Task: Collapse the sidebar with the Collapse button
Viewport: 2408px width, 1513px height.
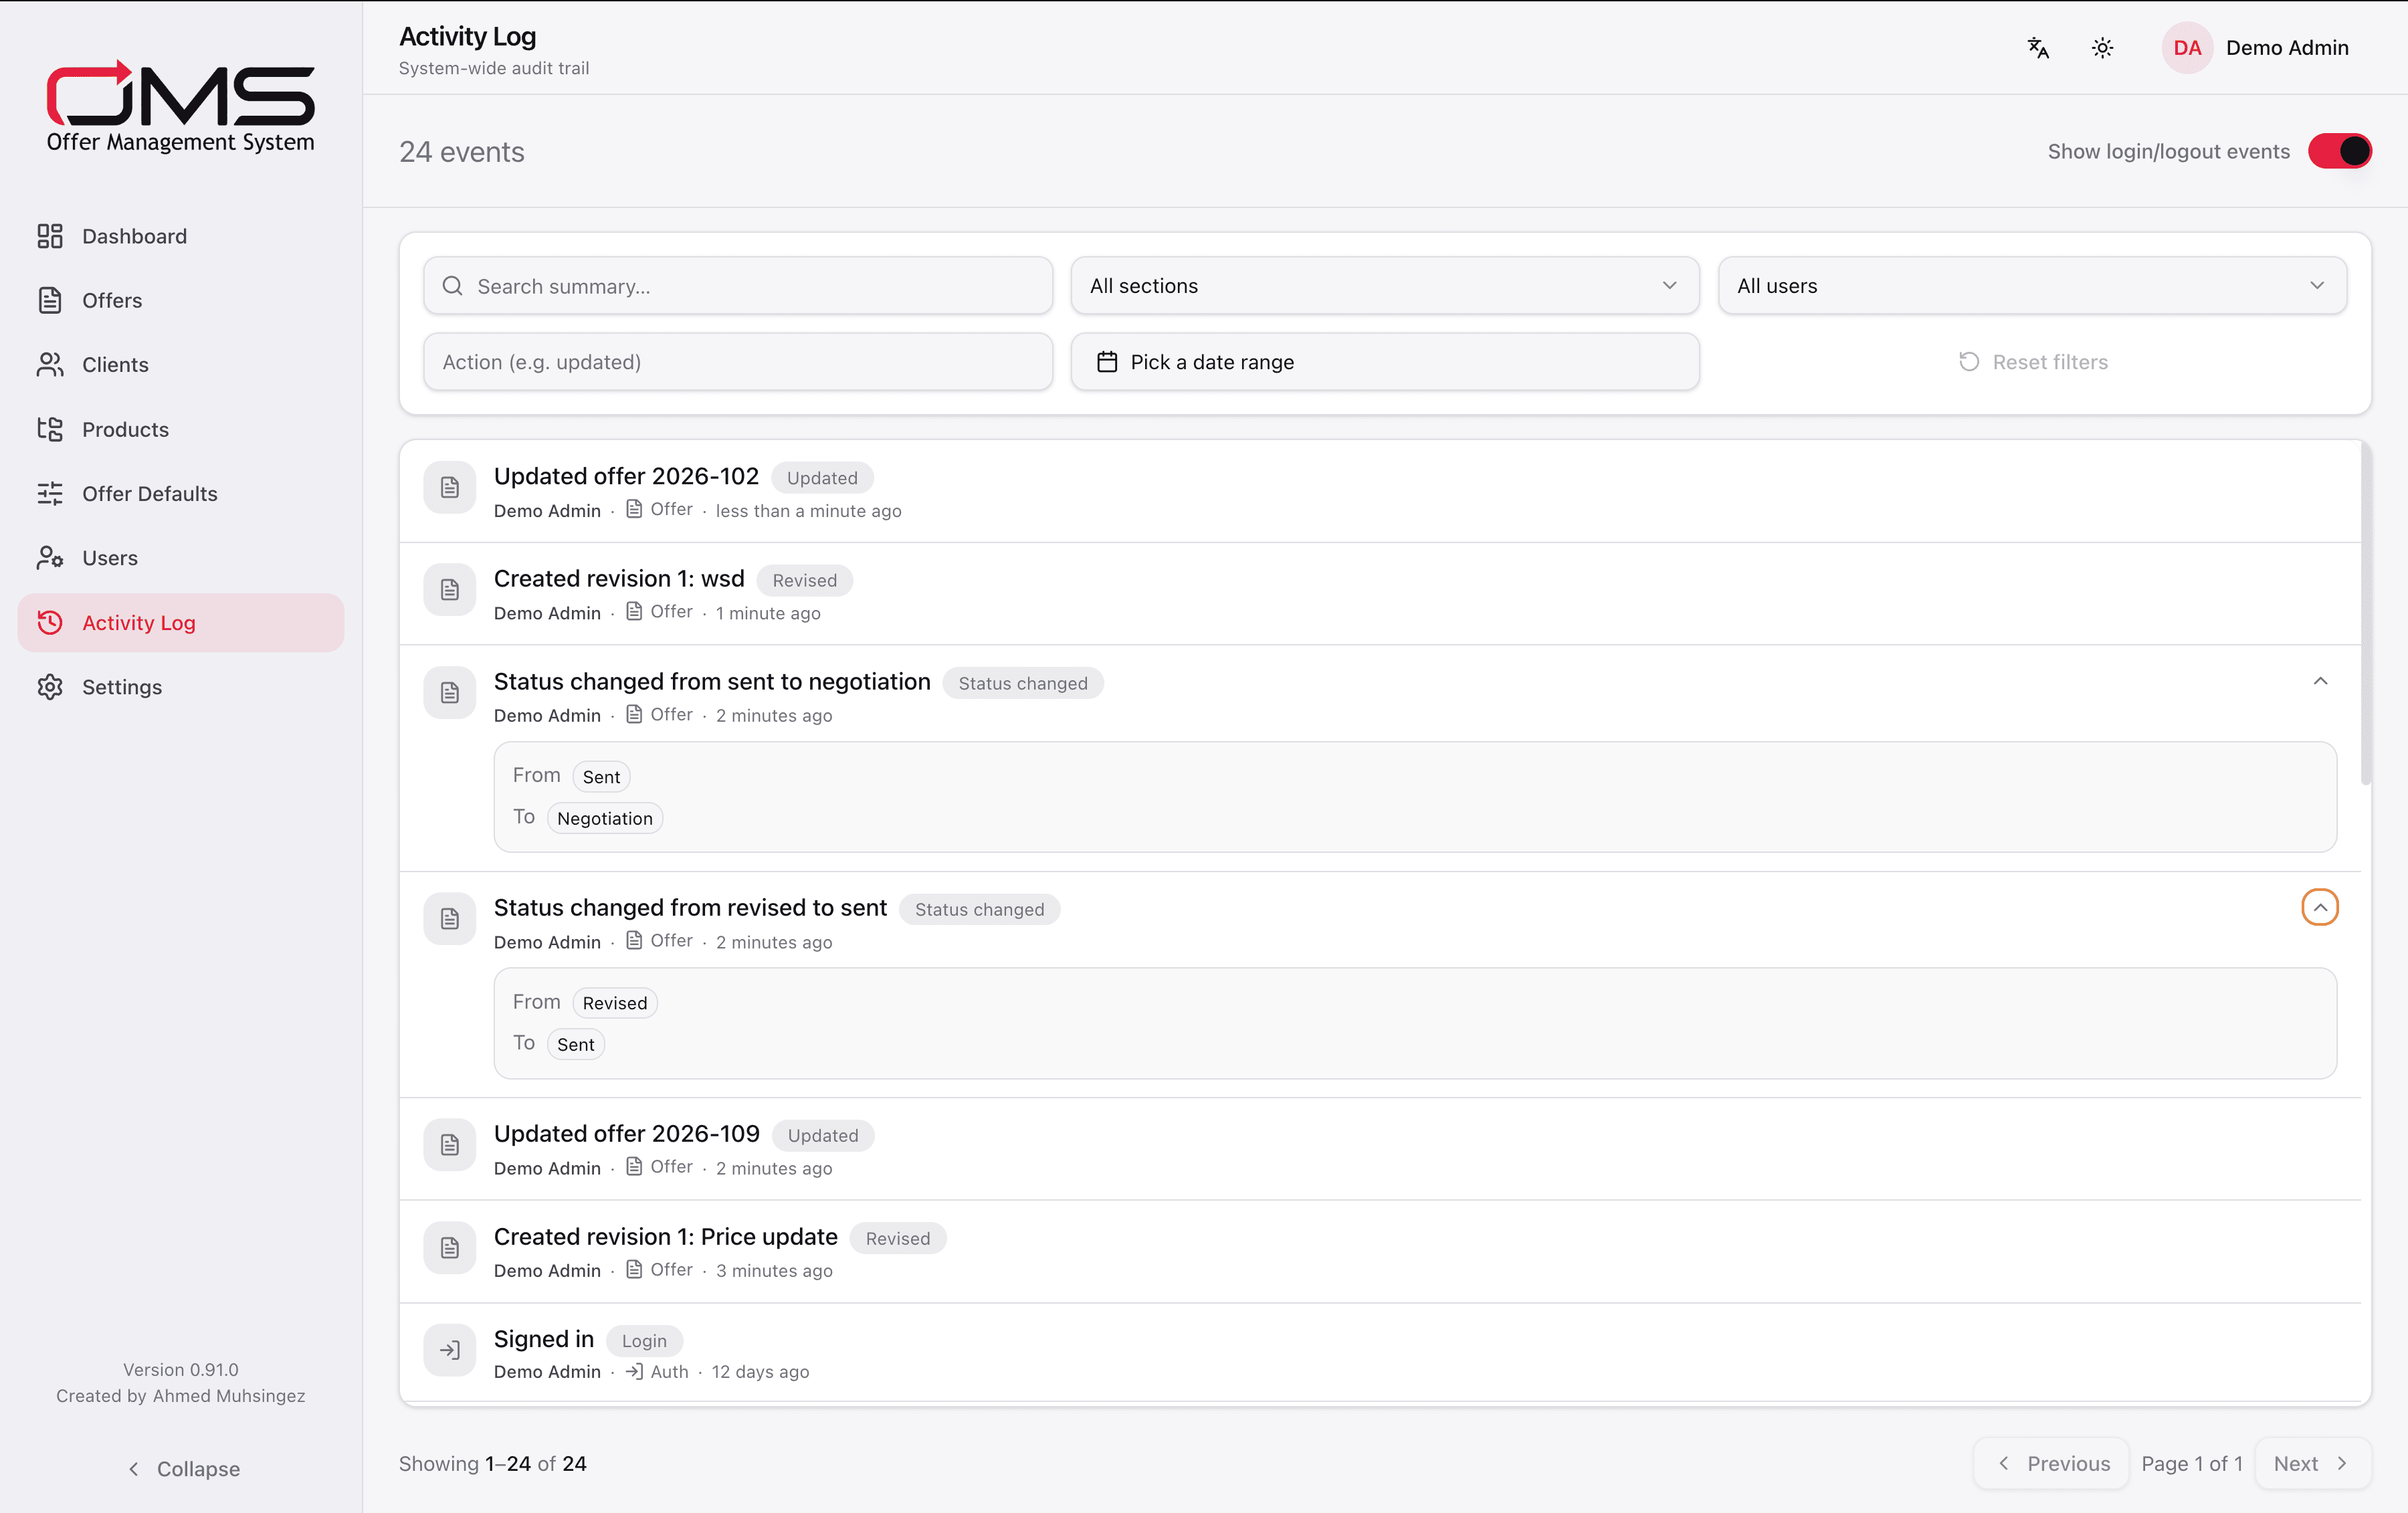Action: tap(182, 1468)
